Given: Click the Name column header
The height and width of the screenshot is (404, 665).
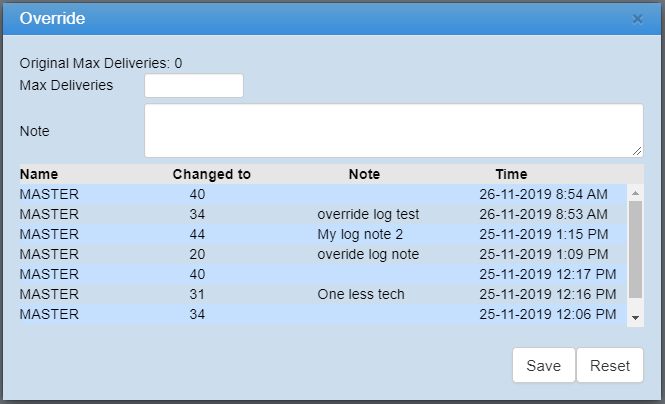Looking at the screenshot, I should pyautogui.click(x=39, y=174).
